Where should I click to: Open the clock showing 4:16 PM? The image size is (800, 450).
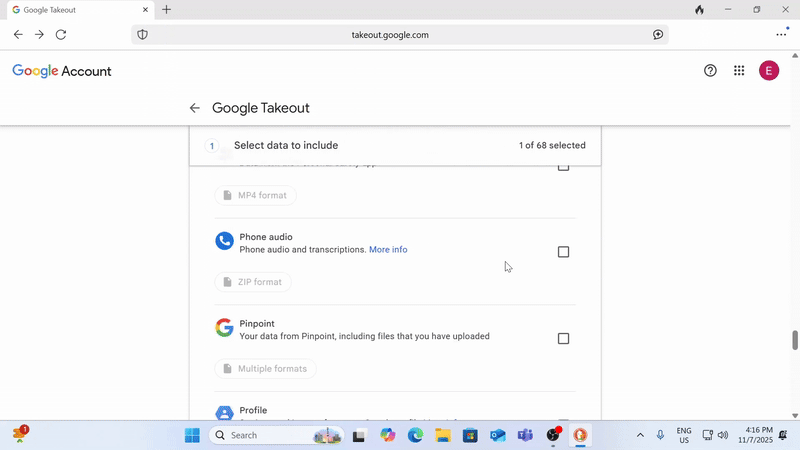point(755,435)
